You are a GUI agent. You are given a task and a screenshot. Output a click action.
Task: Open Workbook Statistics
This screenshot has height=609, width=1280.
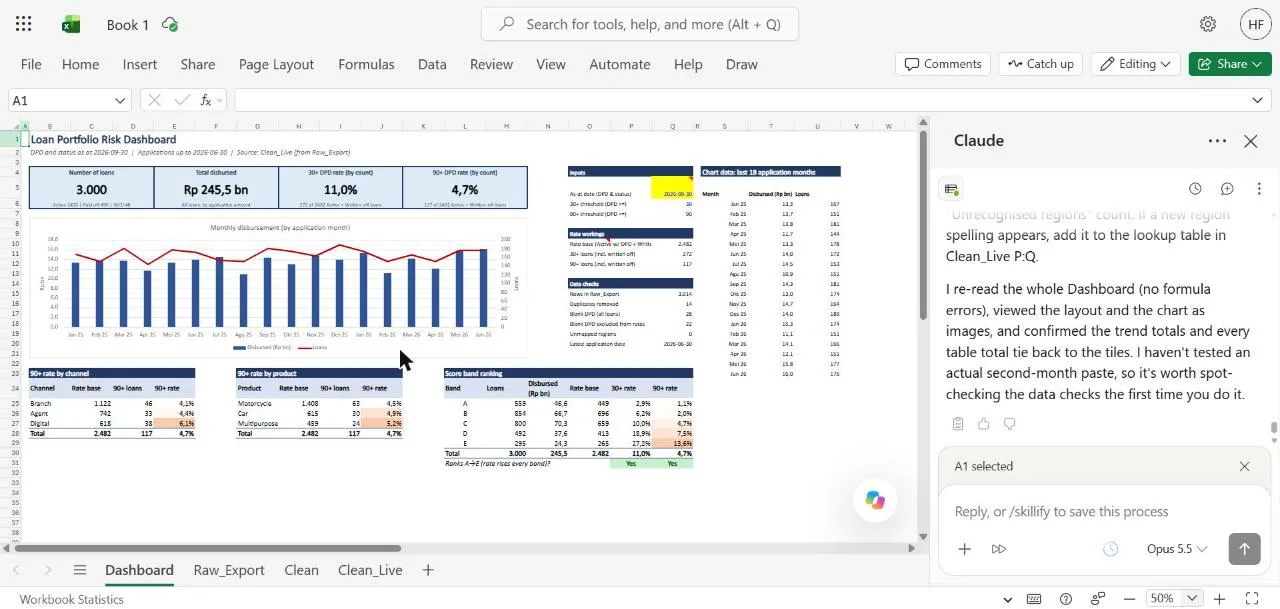pos(71,599)
